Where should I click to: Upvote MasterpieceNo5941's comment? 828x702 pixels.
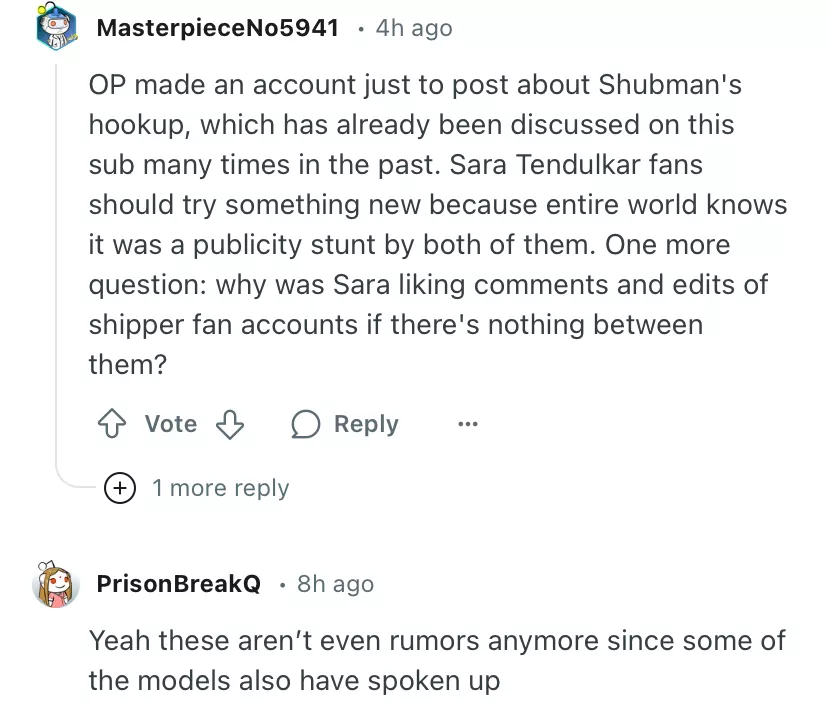pyautogui.click(x=110, y=424)
